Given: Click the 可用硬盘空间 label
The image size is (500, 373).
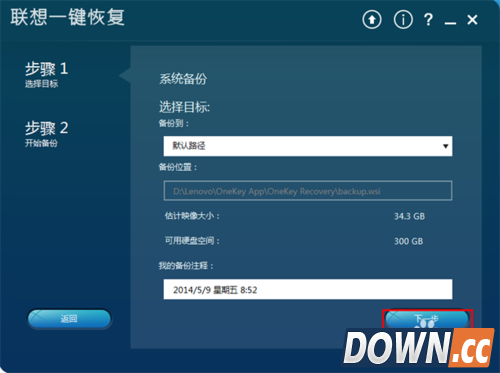Looking at the screenshot, I should [x=192, y=241].
